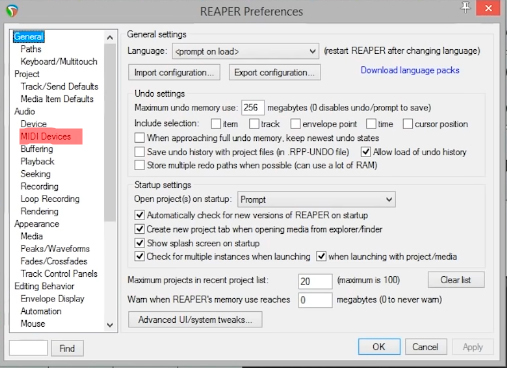The width and height of the screenshot is (507, 368).
Task: Toggle keep newest undo states checkbox
Action: point(139,138)
